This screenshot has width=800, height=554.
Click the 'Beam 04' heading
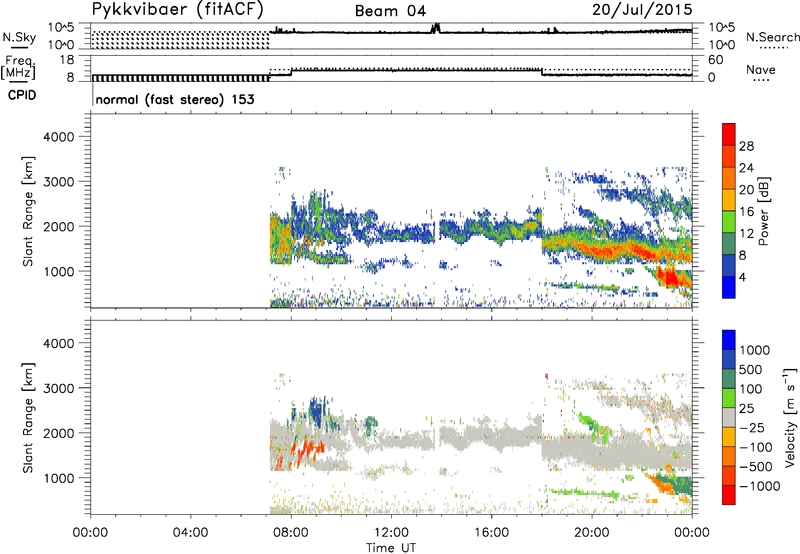tap(391, 11)
